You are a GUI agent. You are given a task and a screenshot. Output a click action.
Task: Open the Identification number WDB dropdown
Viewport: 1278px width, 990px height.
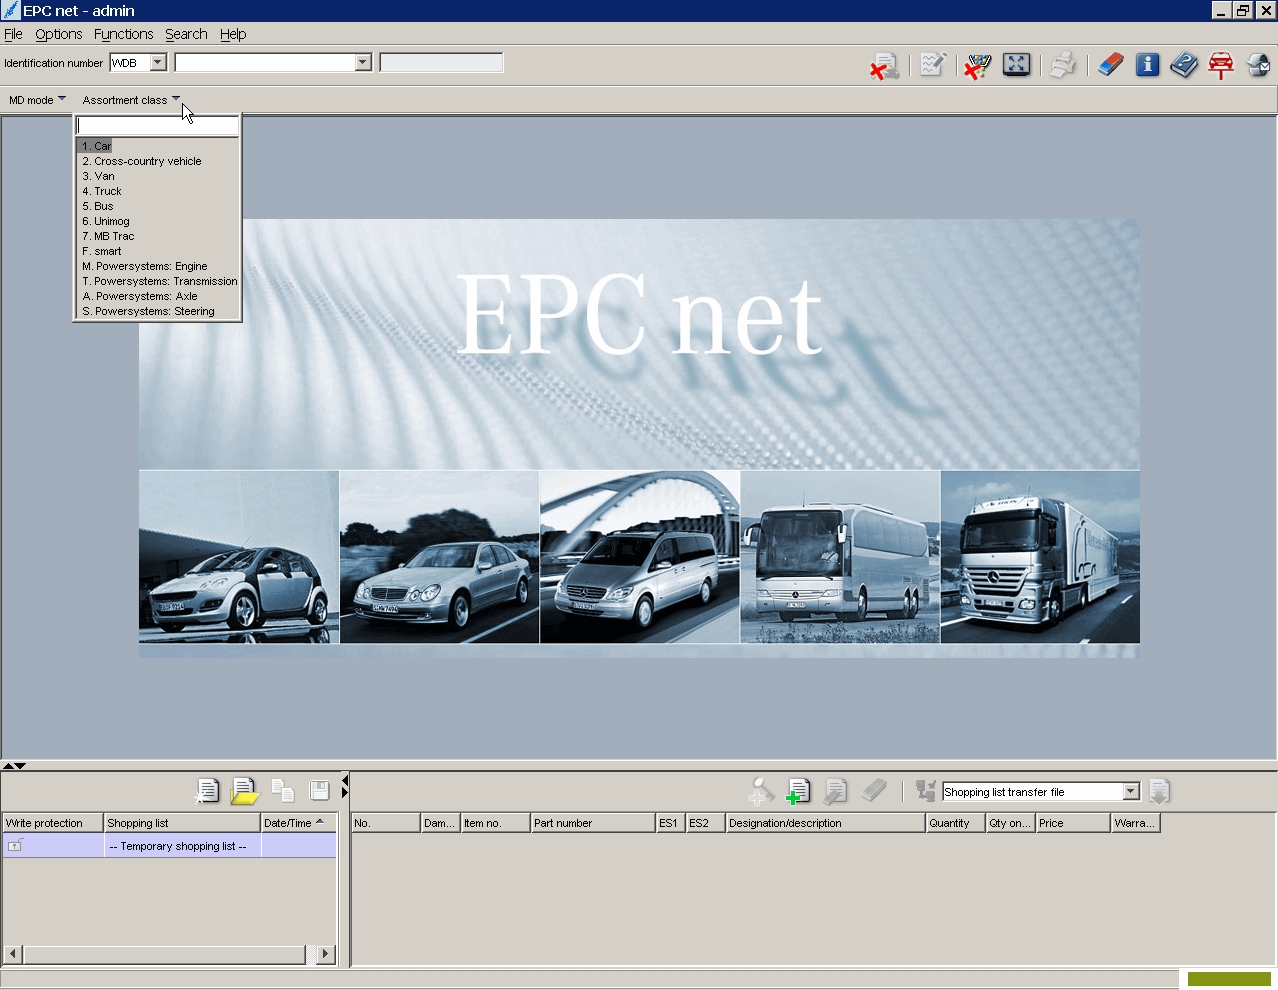tap(157, 63)
